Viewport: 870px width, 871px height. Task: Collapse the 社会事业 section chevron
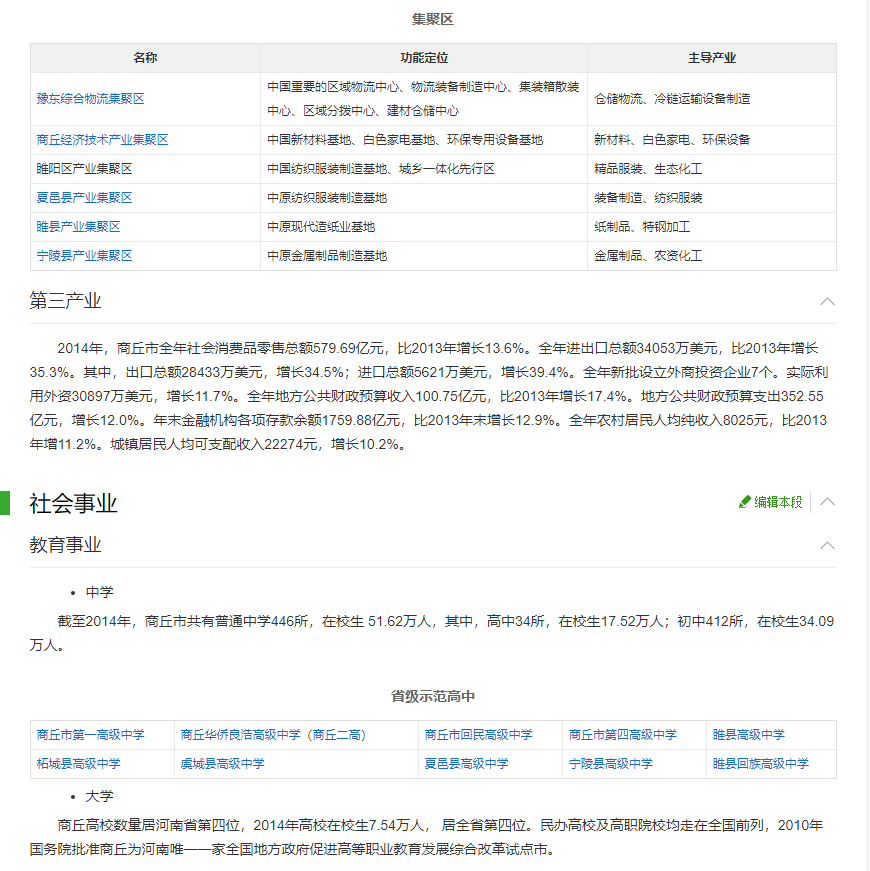click(827, 502)
